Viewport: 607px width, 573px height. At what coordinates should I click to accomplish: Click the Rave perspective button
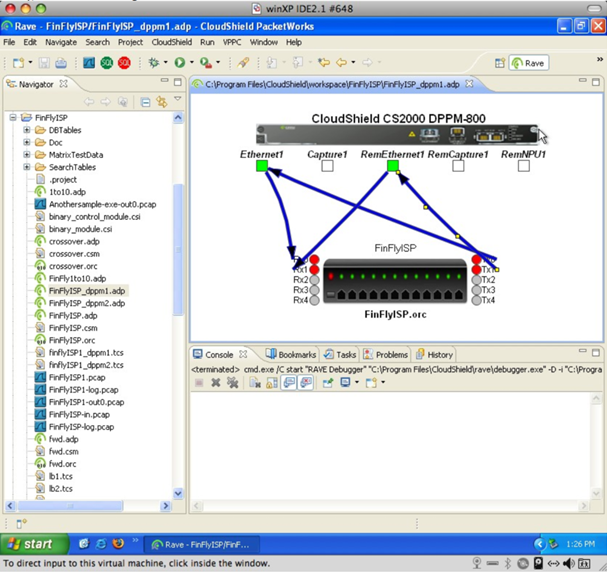point(529,63)
